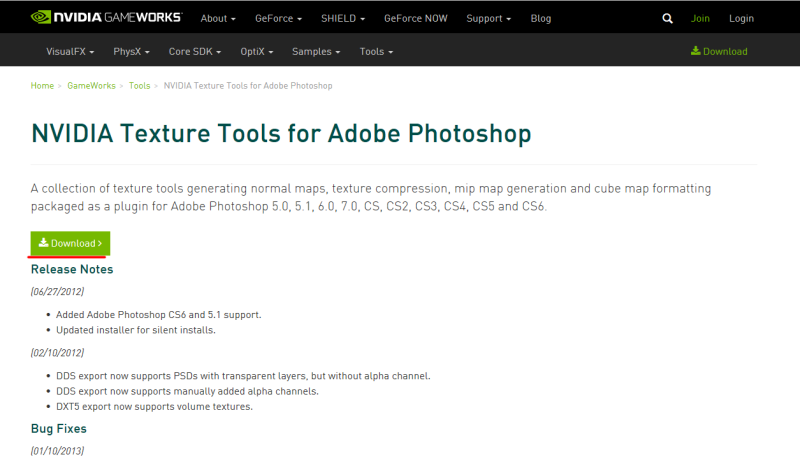The image size is (800, 464).
Task: Click 'Updated installer for silent installs' line
Action: click(136, 330)
